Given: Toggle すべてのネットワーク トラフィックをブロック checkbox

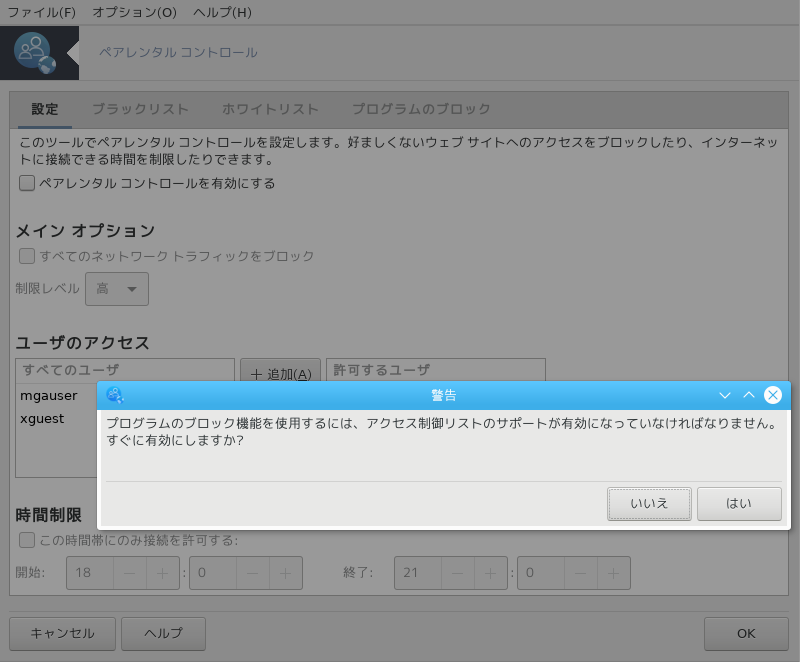Looking at the screenshot, I should [27, 256].
